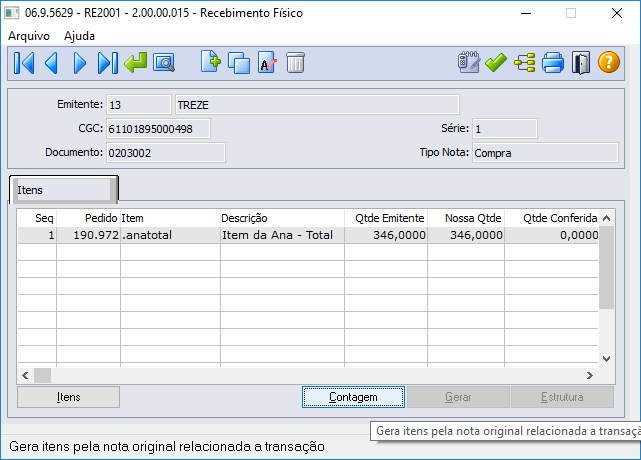The height and width of the screenshot is (460, 641).
Task: Click the Qtde Conferida column header
Action: pos(551,218)
